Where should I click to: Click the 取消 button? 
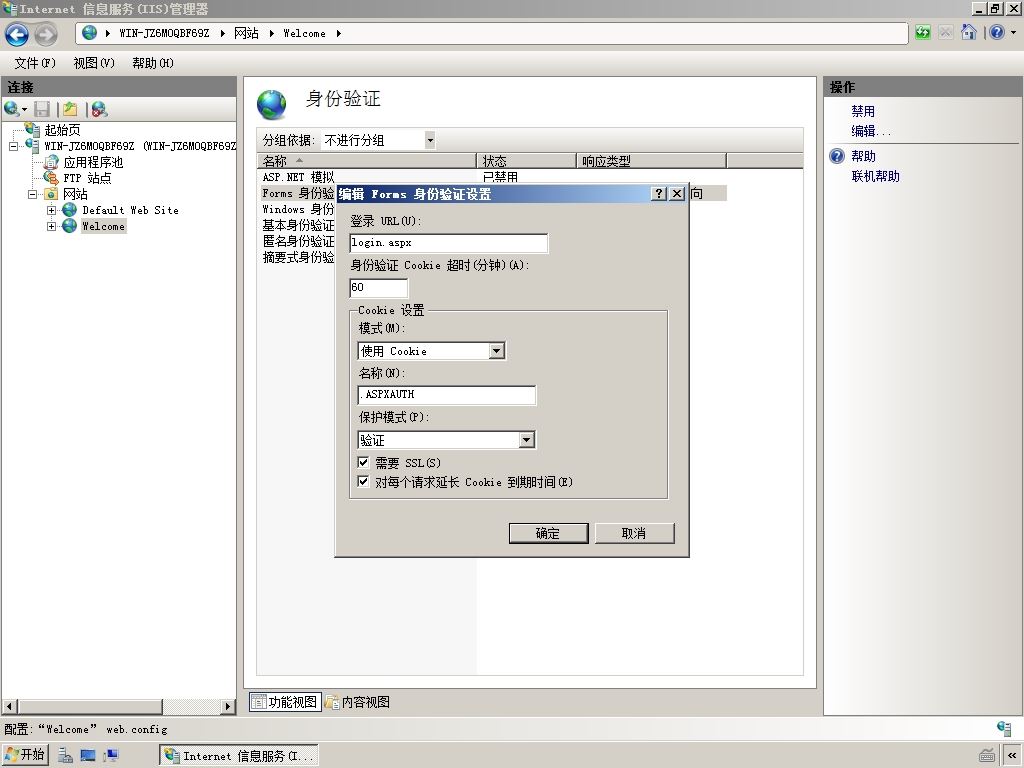[x=633, y=533]
